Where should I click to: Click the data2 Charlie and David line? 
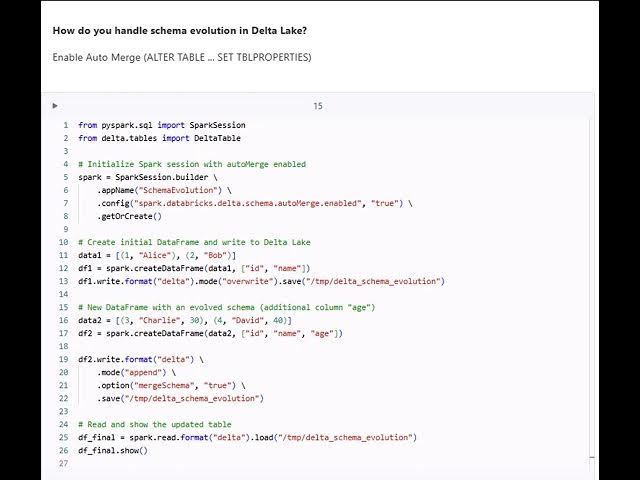[185, 320]
